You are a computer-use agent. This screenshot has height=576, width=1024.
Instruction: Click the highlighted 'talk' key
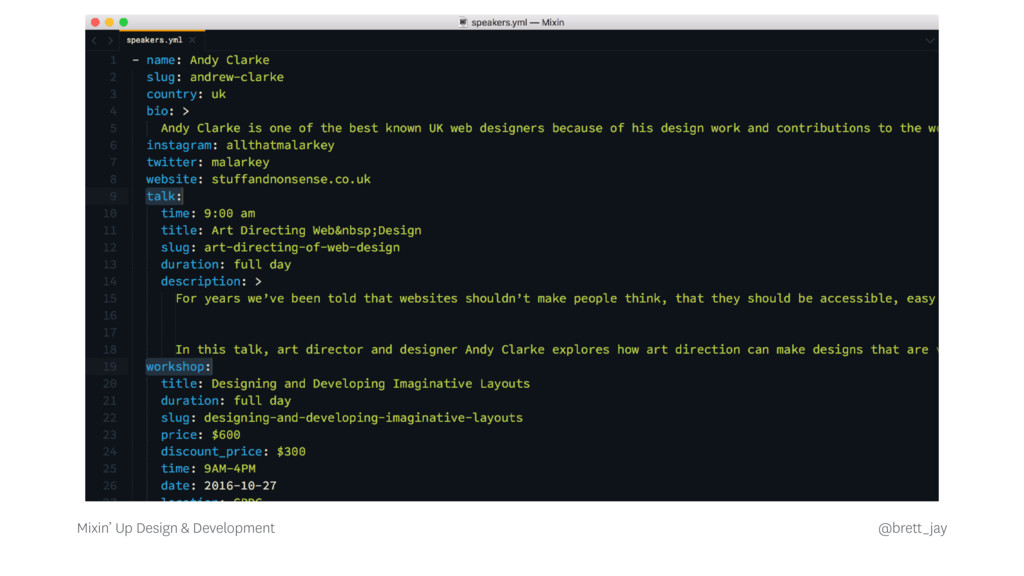[161, 196]
